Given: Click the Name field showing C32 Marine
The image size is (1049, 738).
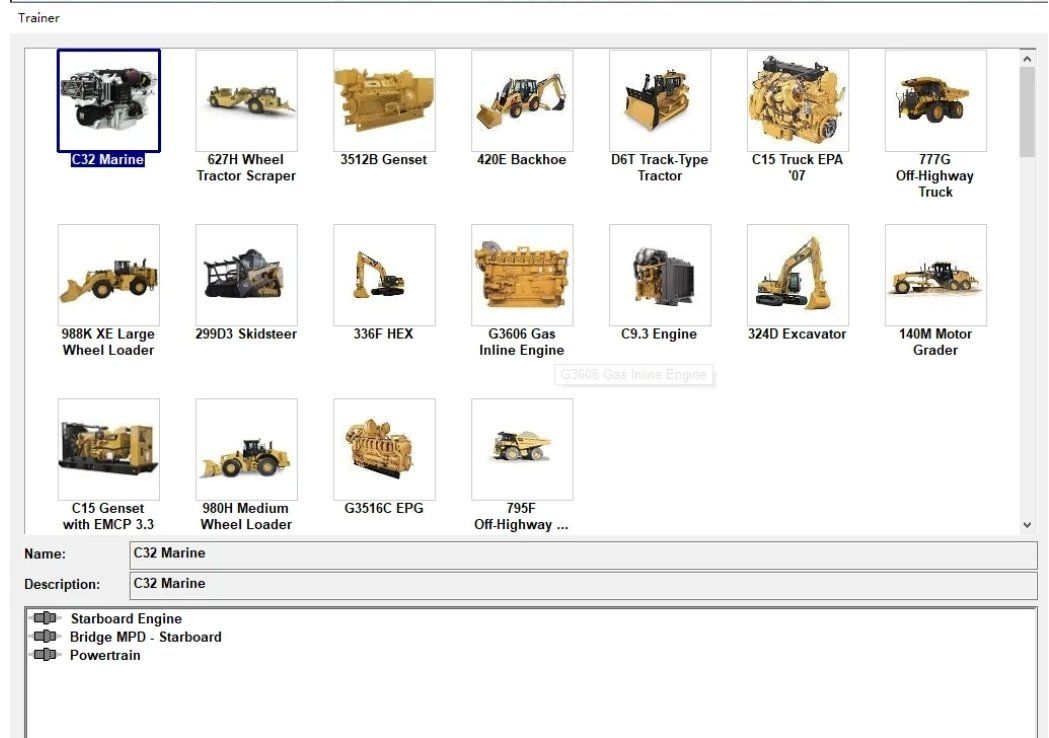Looking at the screenshot, I should click(x=583, y=554).
